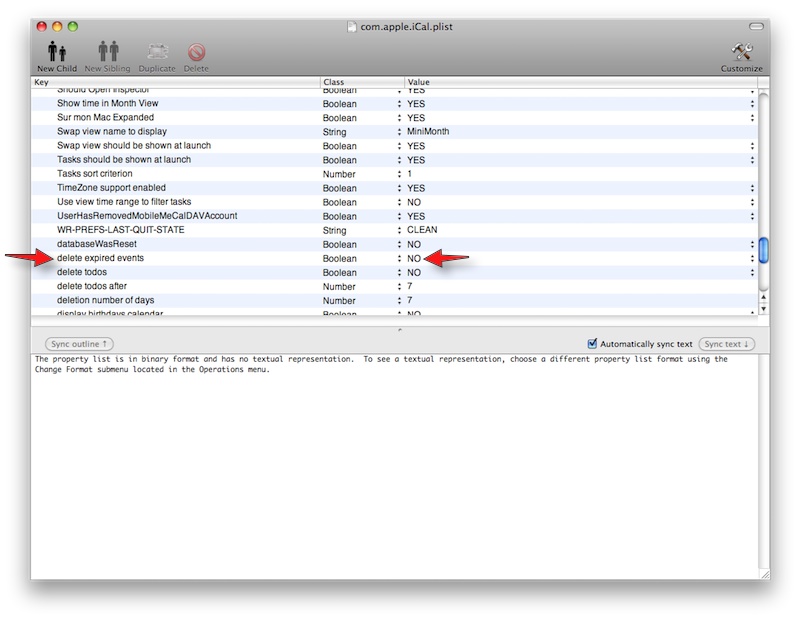
Task: Open value dropdown for TimeZone support enabled
Action: (x=752, y=188)
